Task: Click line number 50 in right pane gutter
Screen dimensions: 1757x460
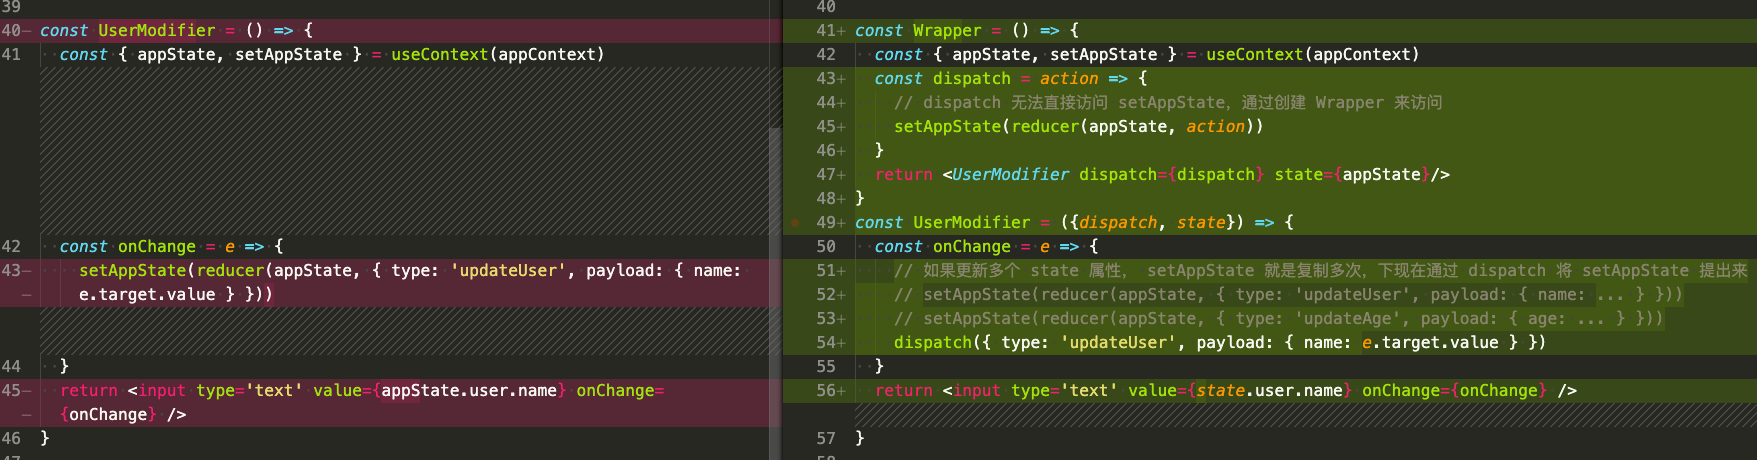Action: (825, 247)
